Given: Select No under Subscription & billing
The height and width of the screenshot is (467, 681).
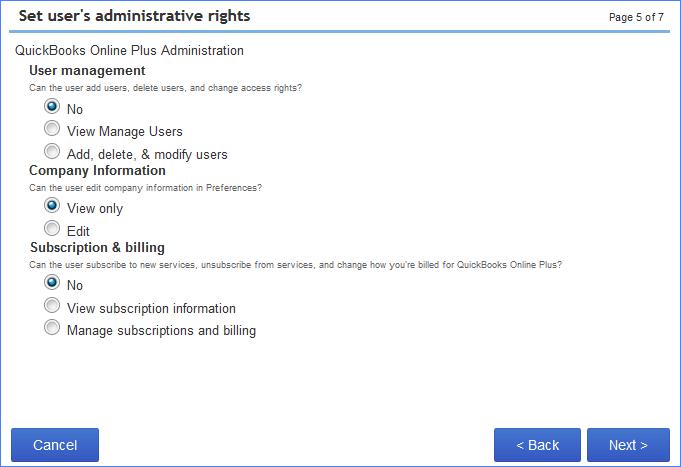Looking at the screenshot, I should [52, 282].
